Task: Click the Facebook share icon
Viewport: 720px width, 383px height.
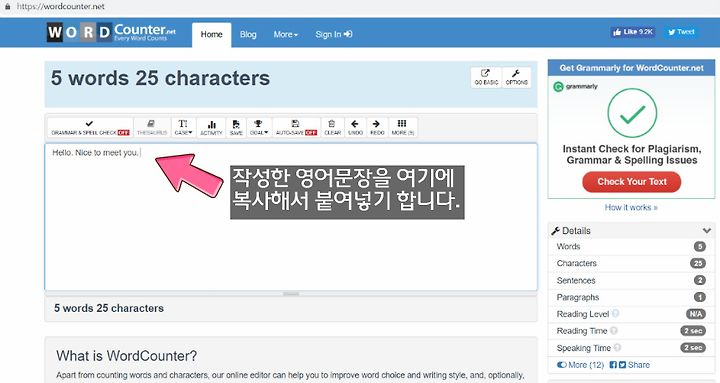Action: click(x=613, y=365)
